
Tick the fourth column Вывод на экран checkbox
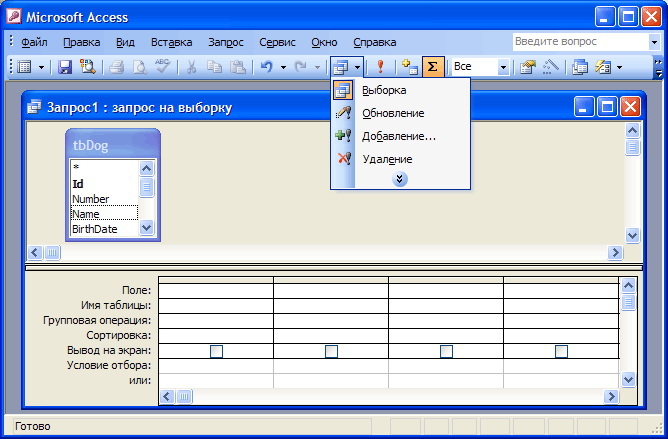click(561, 352)
